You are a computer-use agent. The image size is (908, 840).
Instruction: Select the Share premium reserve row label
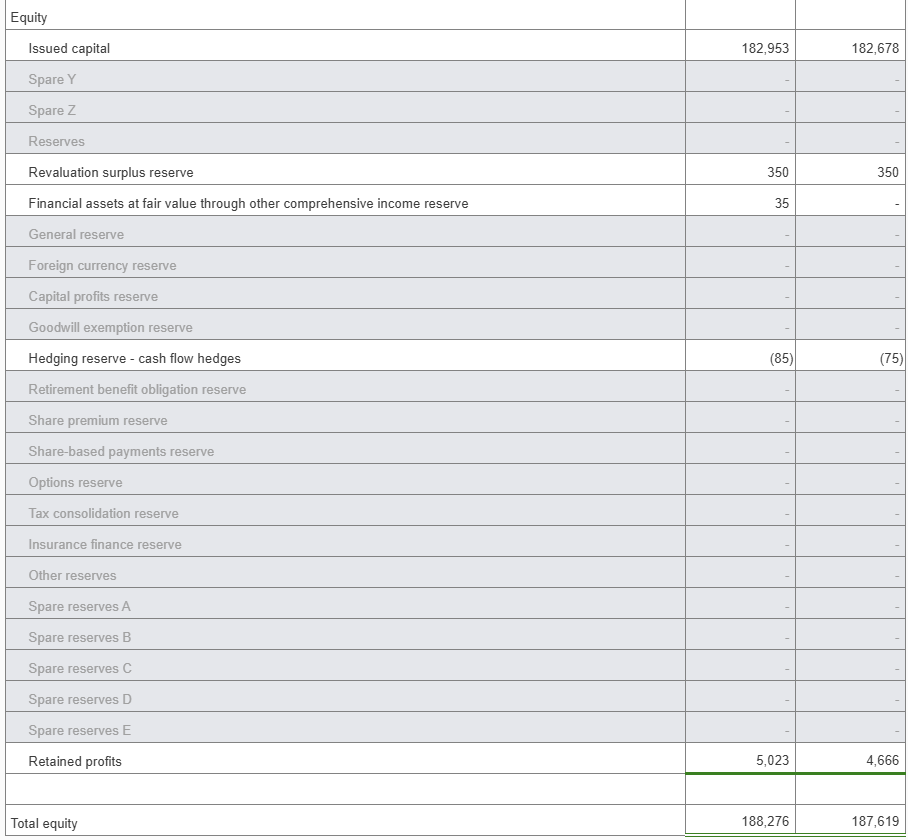click(x=98, y=420)
